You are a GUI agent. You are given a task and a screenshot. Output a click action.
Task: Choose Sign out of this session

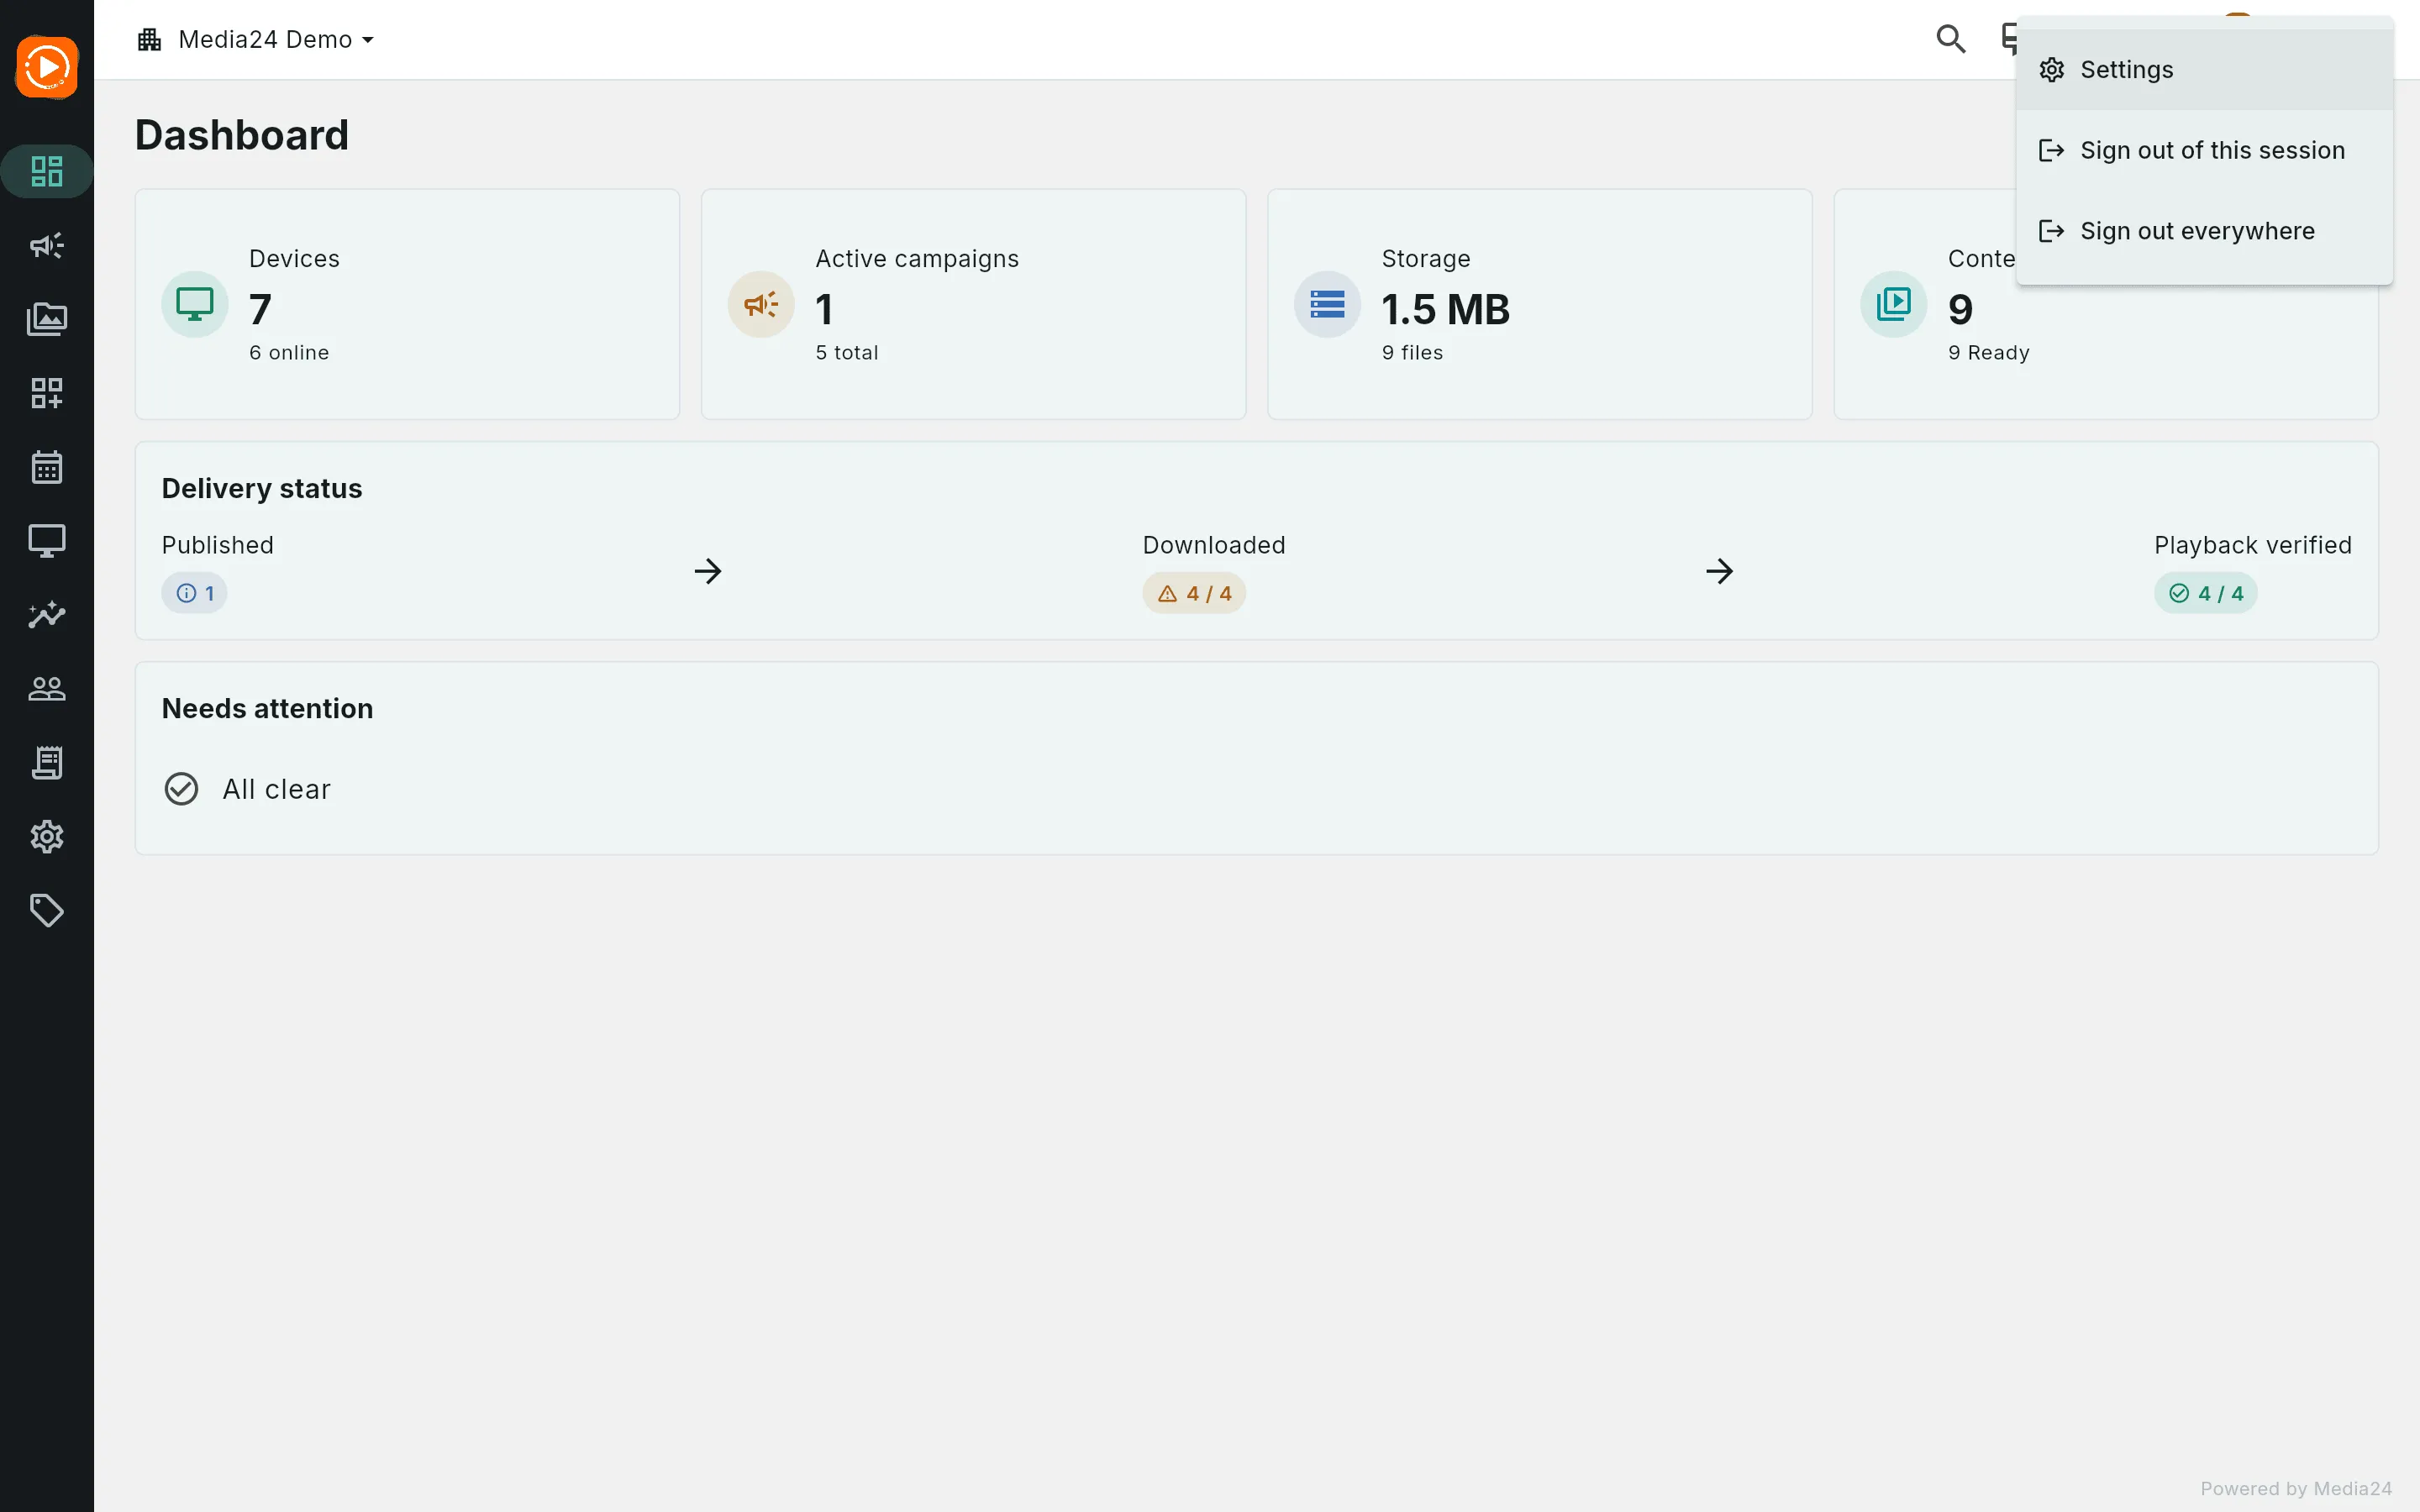(2204, 150)
